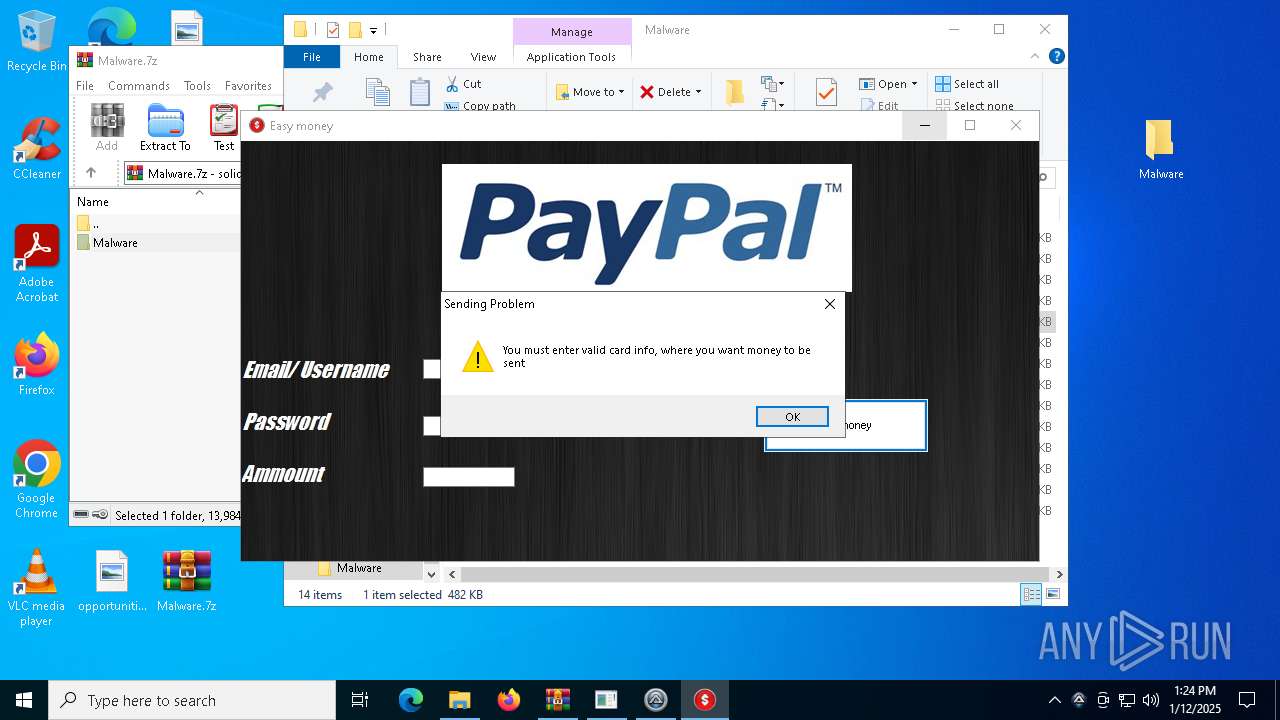Click WinRAR Extract To icon
The height and width of the screenshot is (720, 1280).
tap(165, 128)
